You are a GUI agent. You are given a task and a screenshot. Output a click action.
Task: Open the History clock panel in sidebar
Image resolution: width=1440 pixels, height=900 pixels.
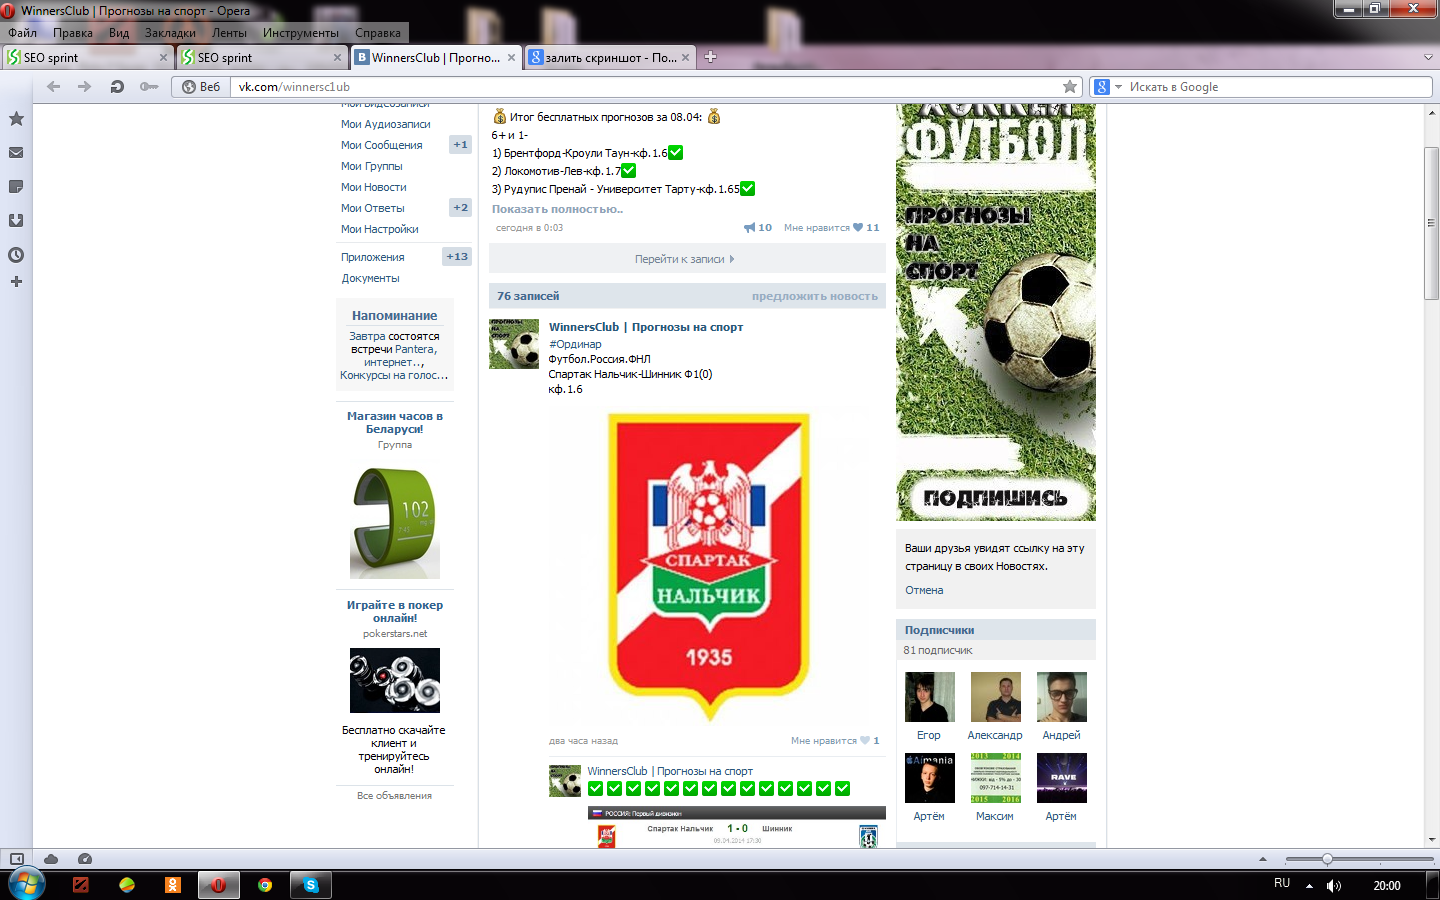click(16, 255)
